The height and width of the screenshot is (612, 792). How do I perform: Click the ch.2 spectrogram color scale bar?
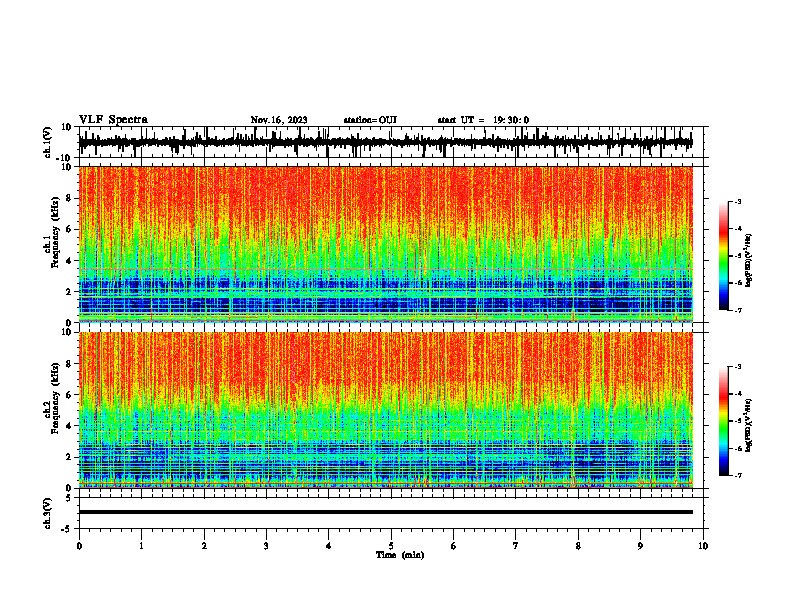[724, 421]
